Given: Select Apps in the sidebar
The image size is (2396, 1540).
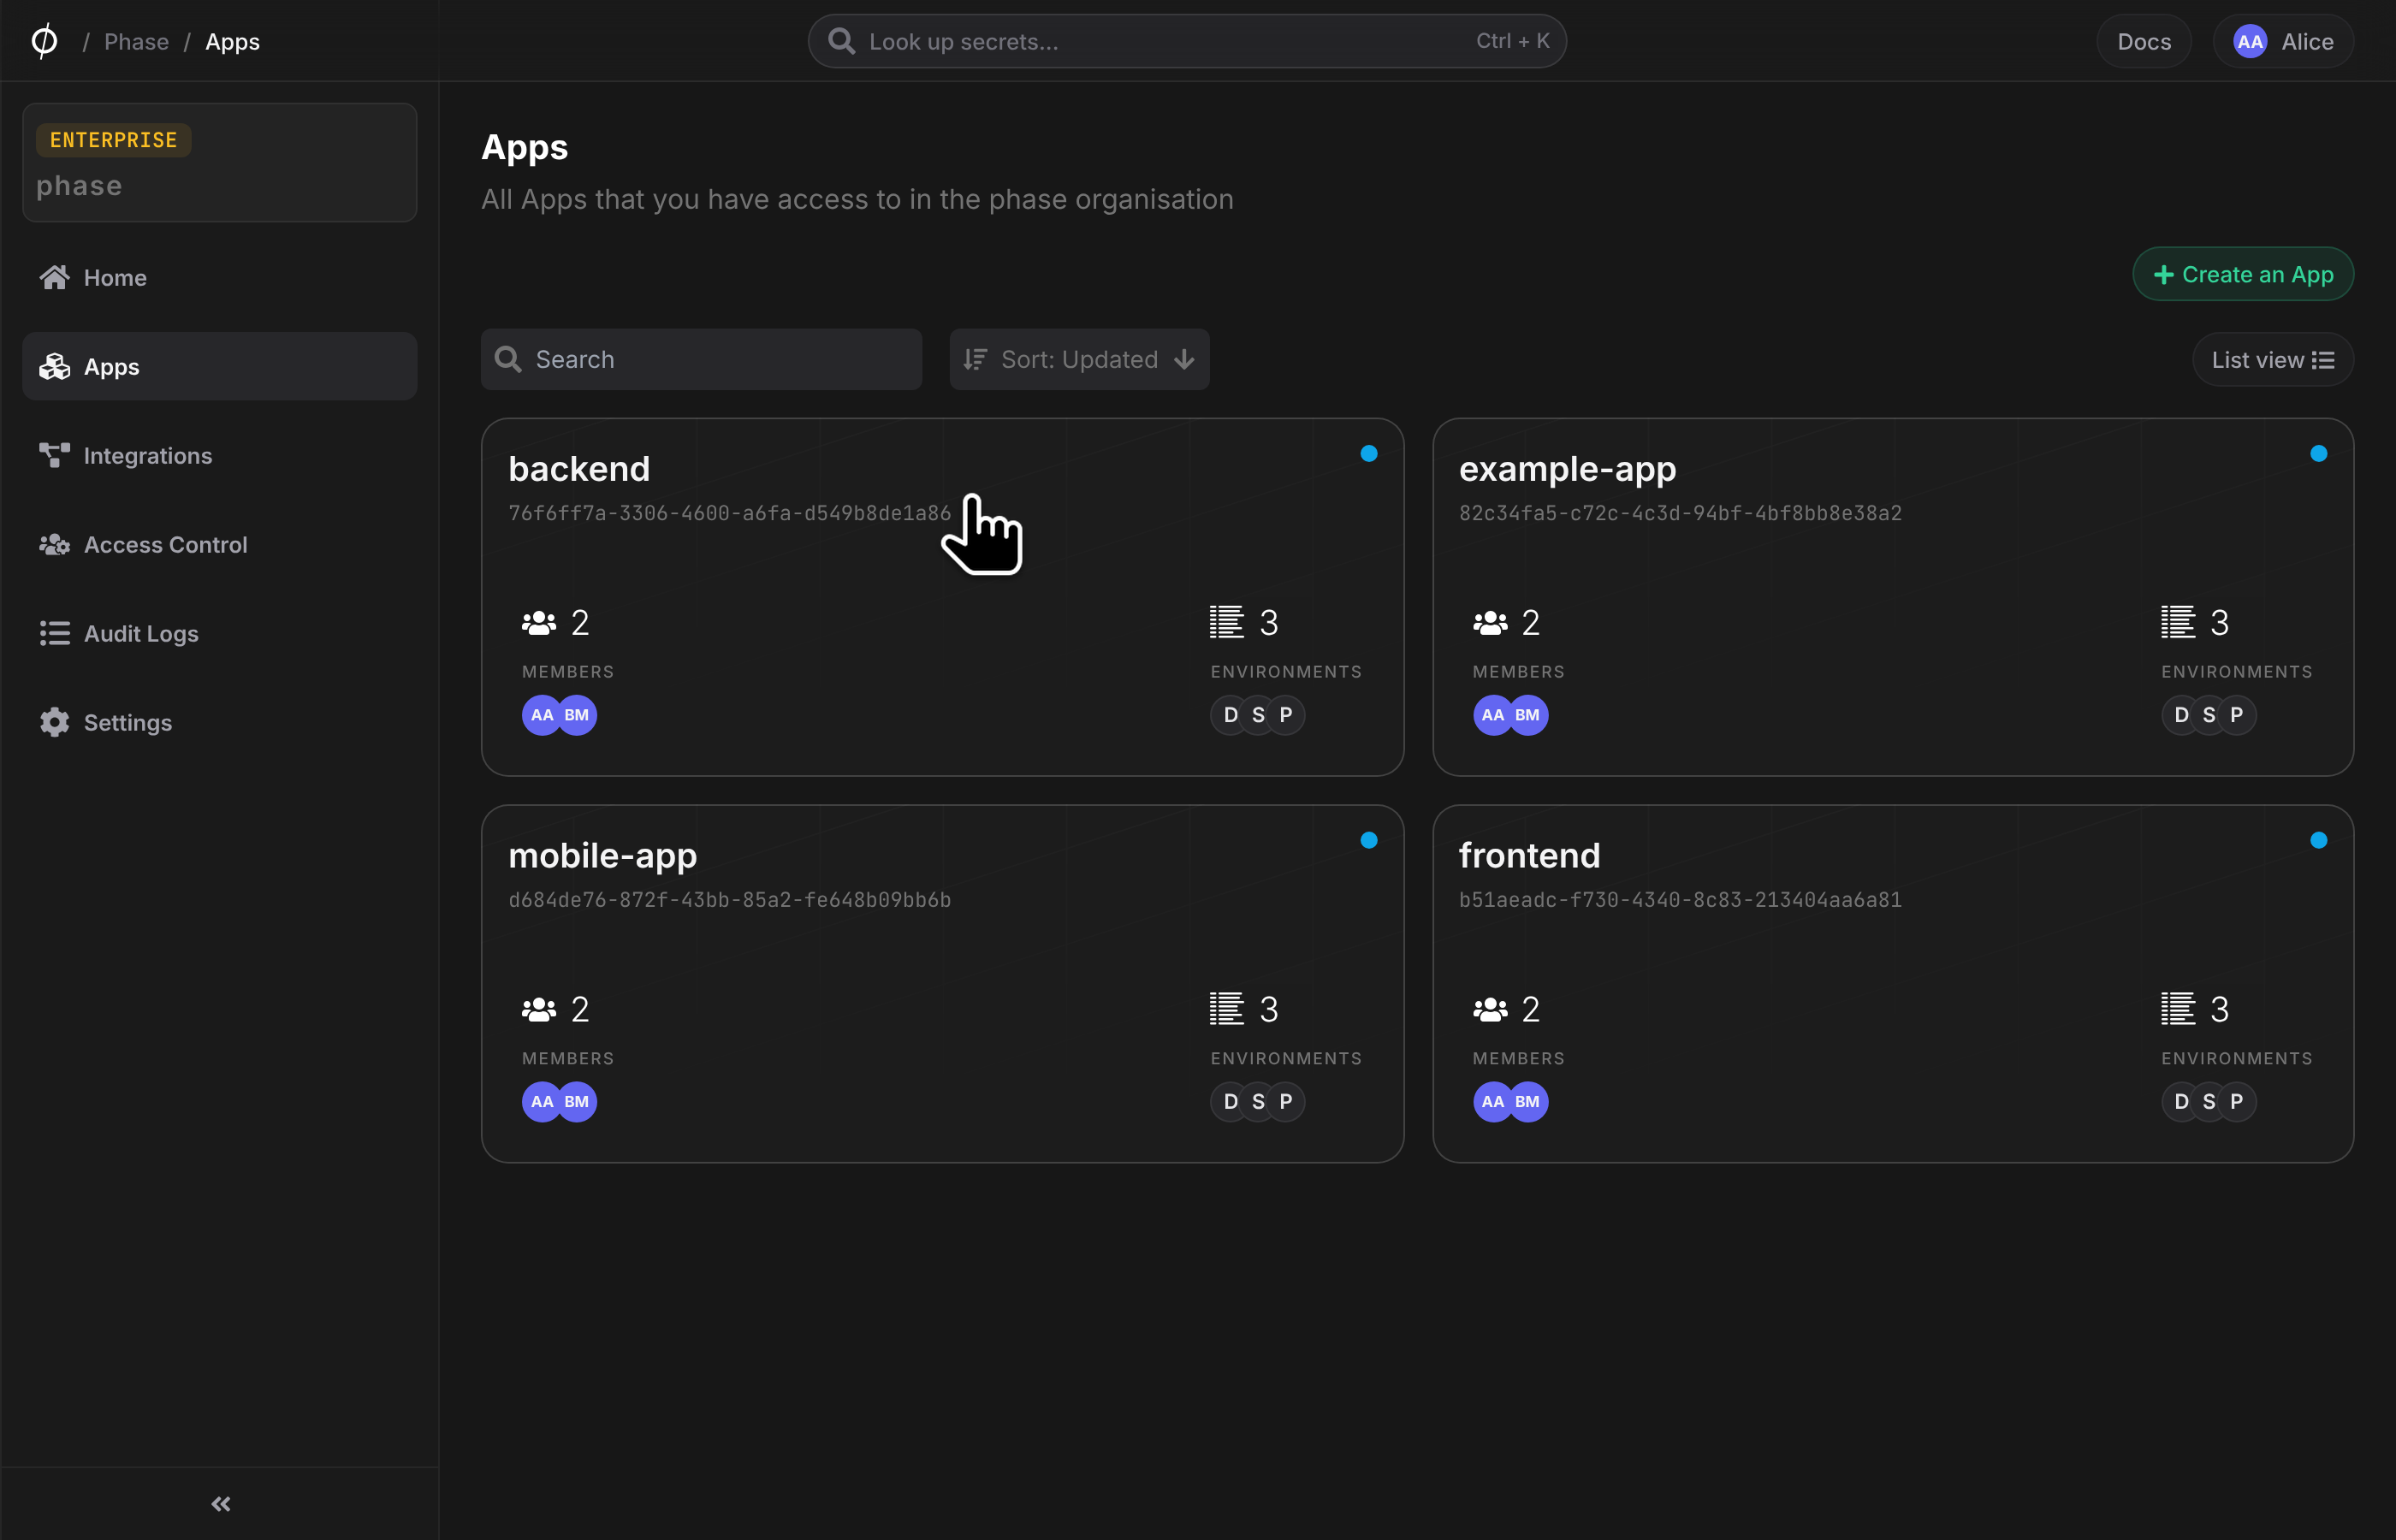Looking at the screenshot, I should 219,366.
